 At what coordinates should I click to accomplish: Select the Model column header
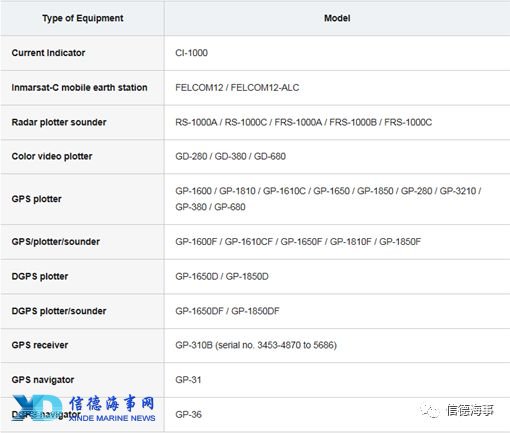337,18
